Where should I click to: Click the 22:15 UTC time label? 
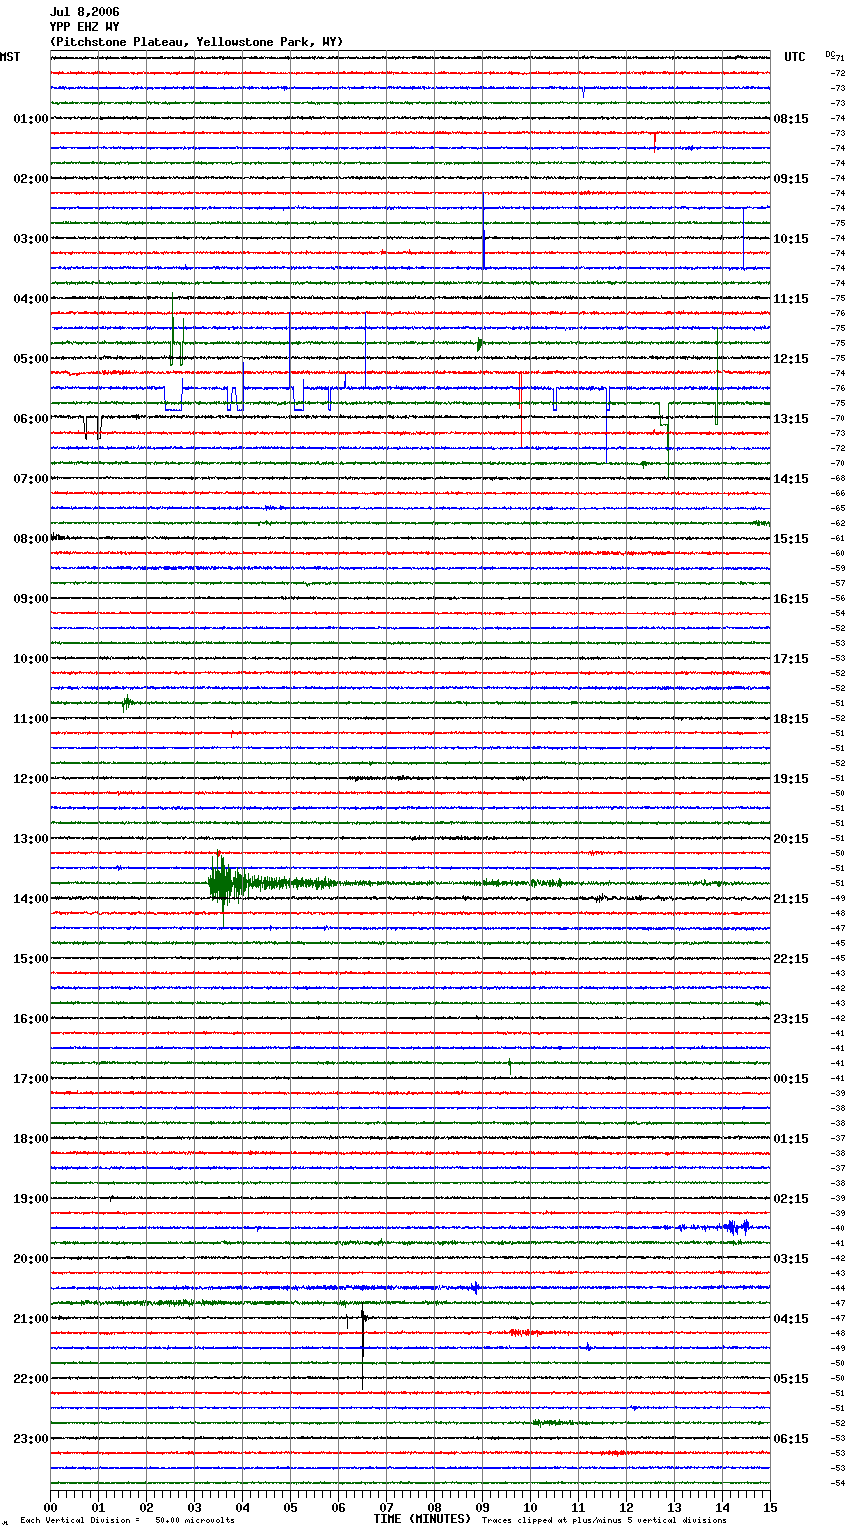point(791,959)
